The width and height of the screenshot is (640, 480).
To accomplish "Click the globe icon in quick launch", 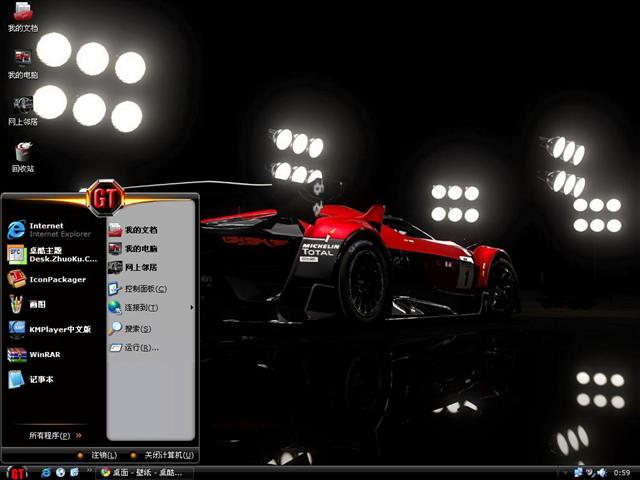I will 60,472.
